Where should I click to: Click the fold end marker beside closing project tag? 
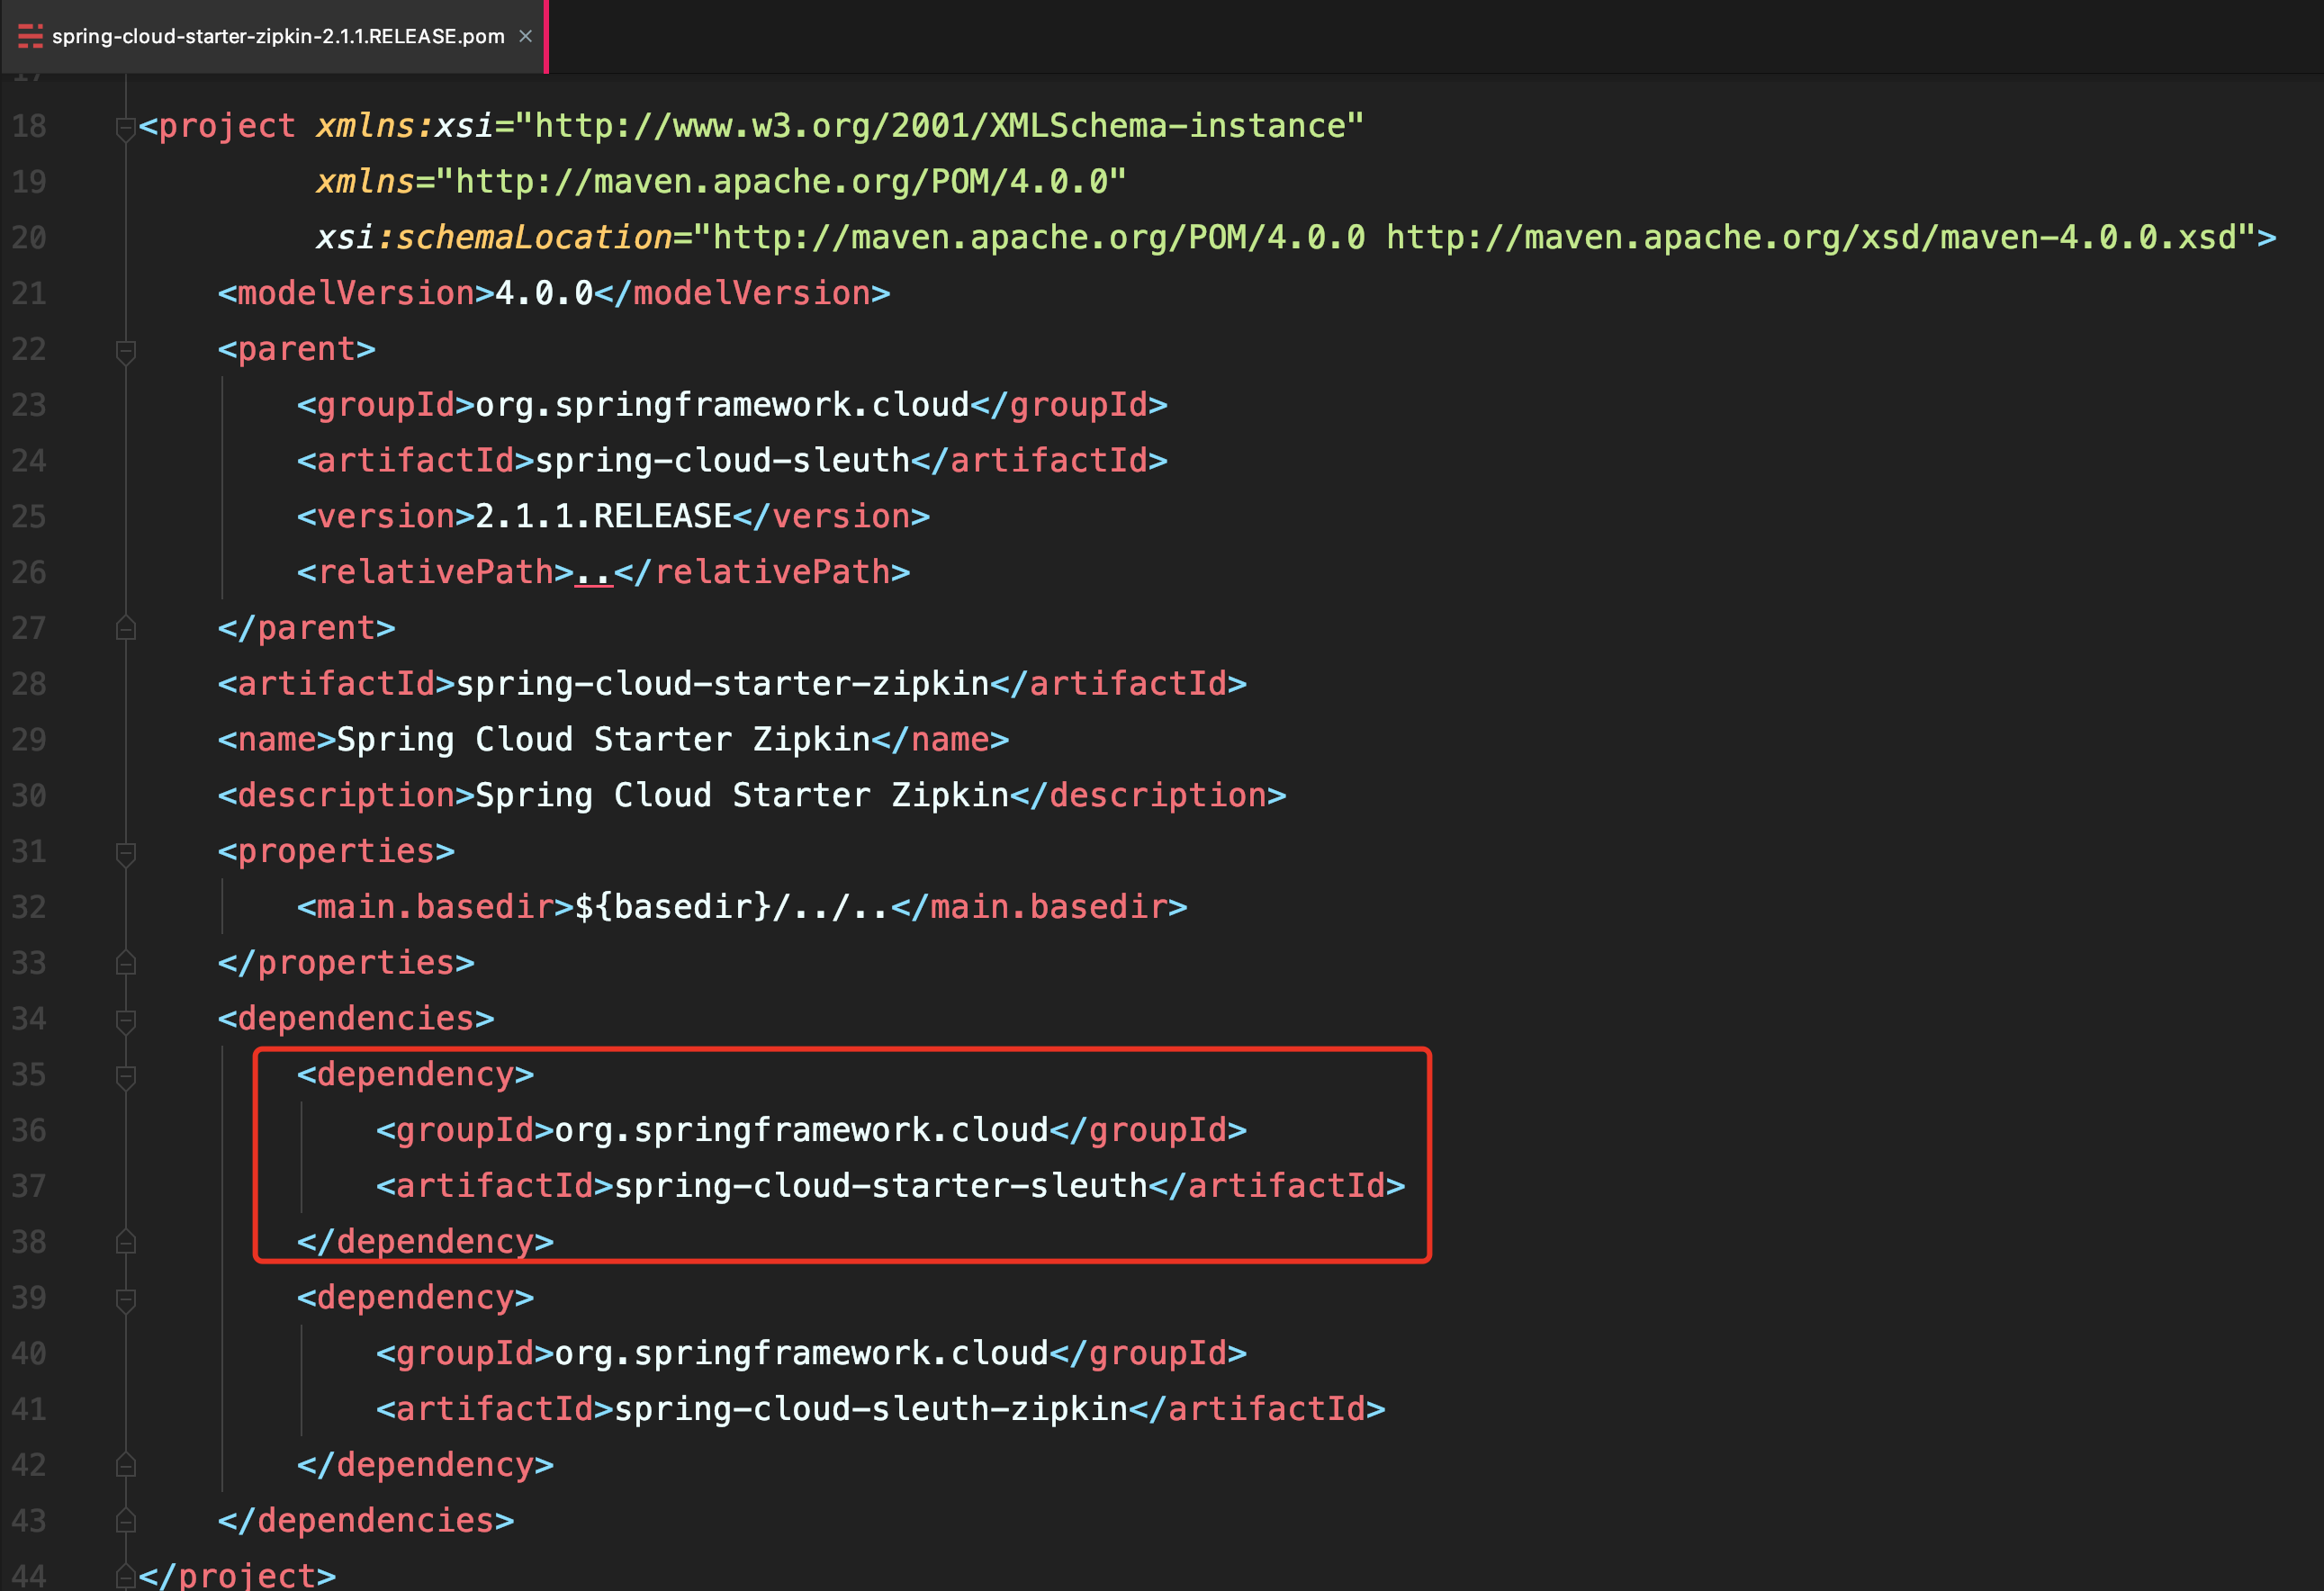pyautogui.click(x=125, y=1577)
